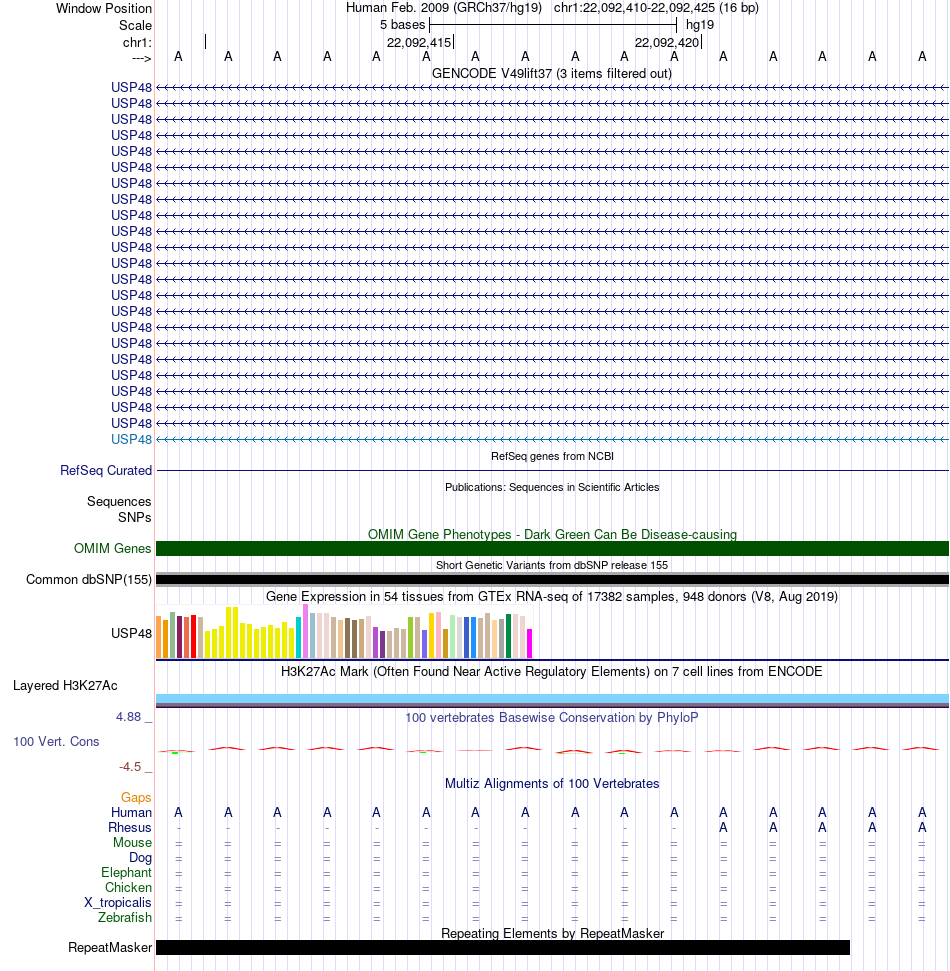Click the 'RefSeq genes from NCBI' track title
The width and height of the screenshot is (950, 971).
click(x=552, y=456)
